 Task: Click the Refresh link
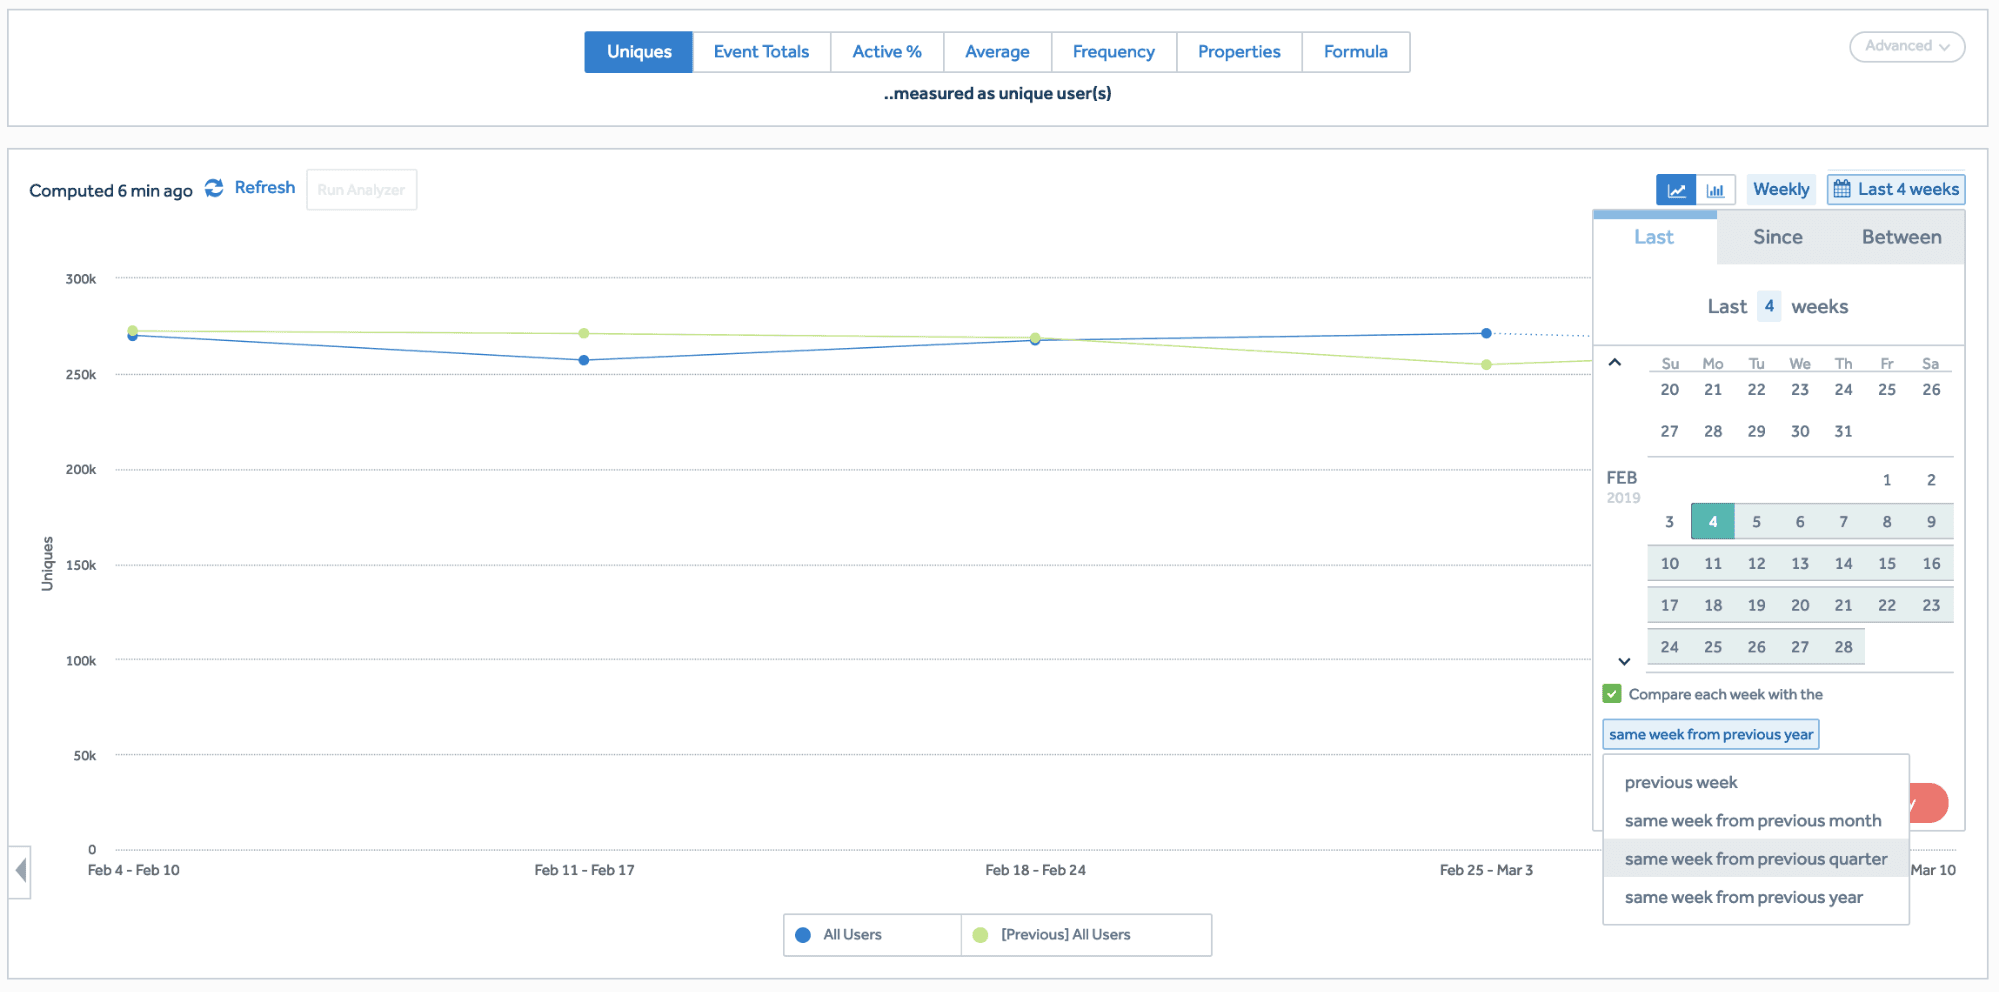pos(265,188)
